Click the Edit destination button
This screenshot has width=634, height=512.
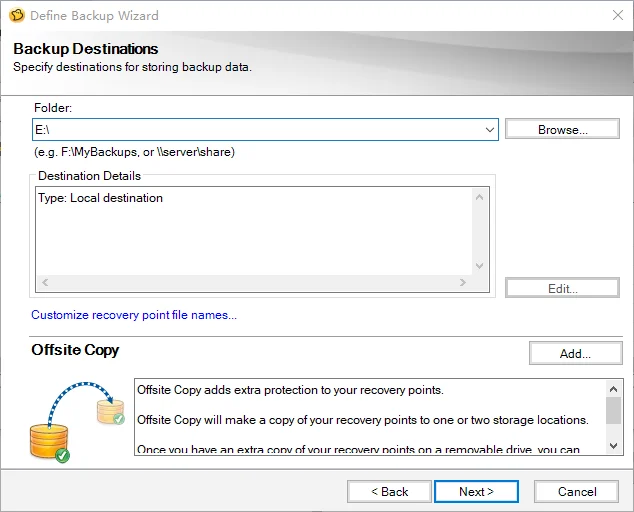[x=562, y=288]
